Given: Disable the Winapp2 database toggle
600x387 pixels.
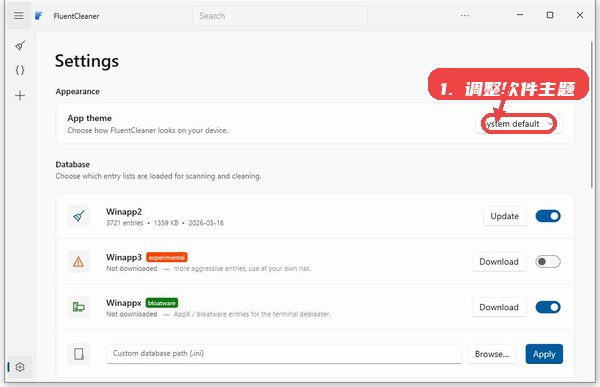Looking at the screenshot, I should click(548, 216).
